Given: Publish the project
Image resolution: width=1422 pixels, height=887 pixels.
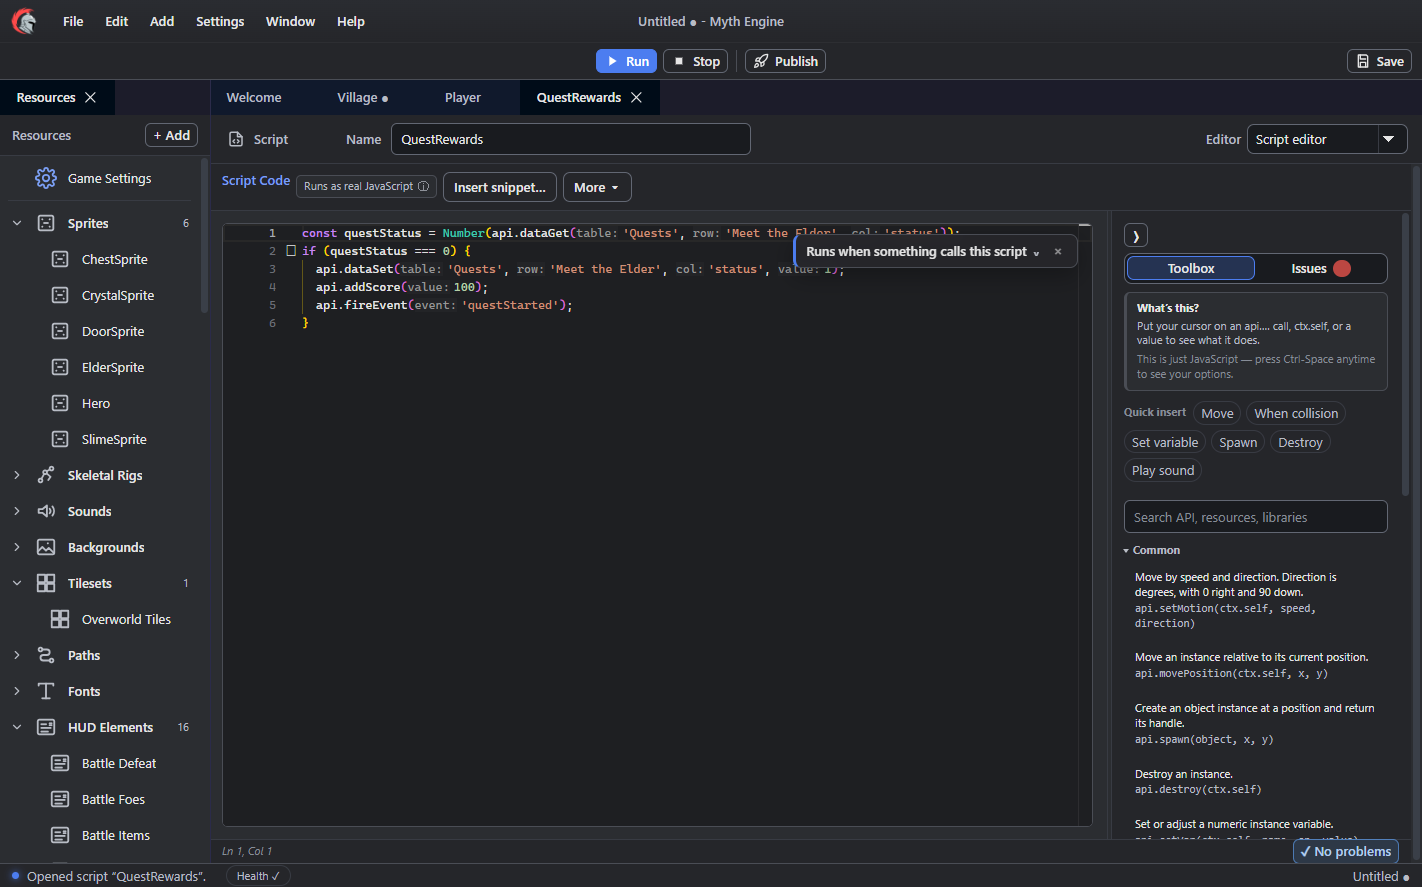Looking at the screenshot, I should click(785, 61).
